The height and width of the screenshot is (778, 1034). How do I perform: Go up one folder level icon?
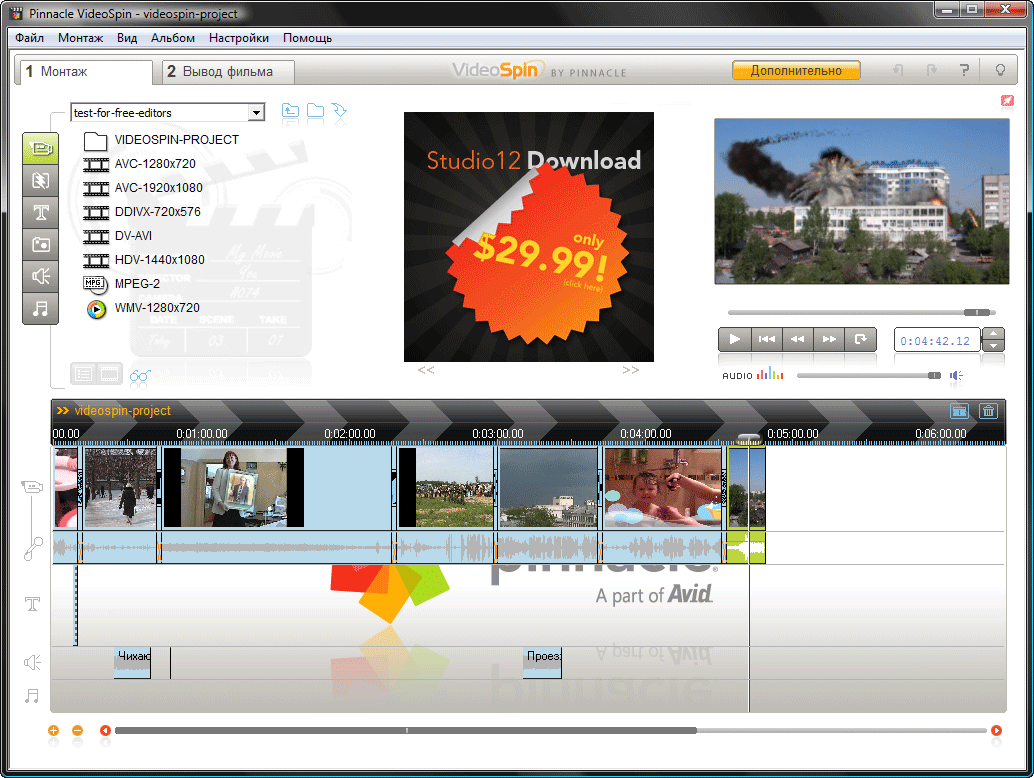click(x=290, y=110)
